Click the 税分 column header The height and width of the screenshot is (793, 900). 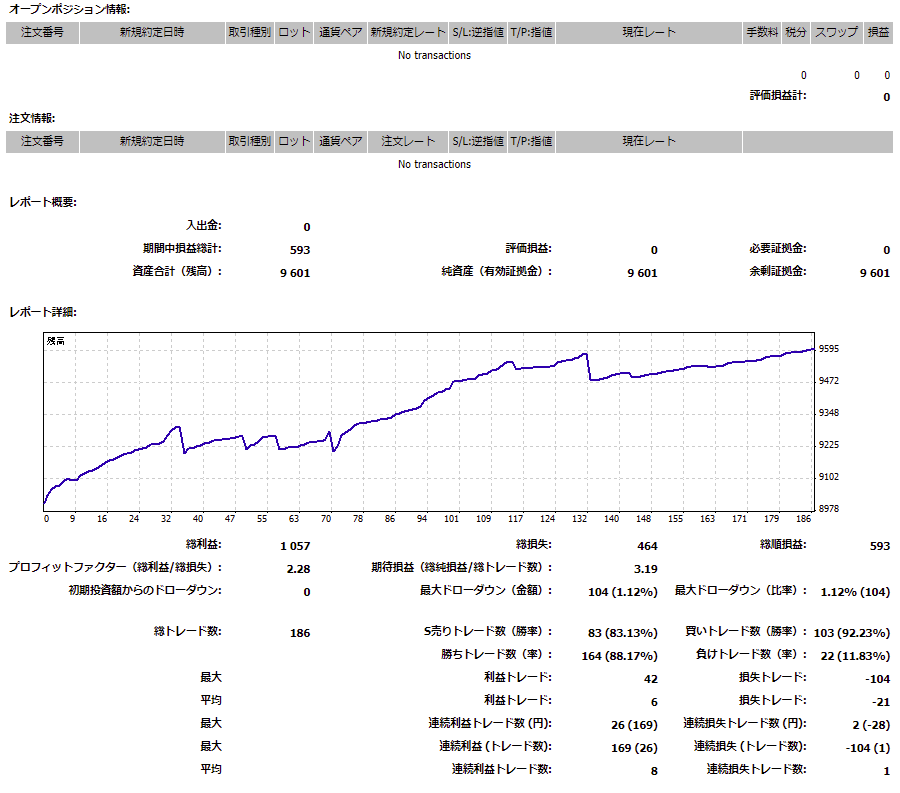tap(796, 32)
